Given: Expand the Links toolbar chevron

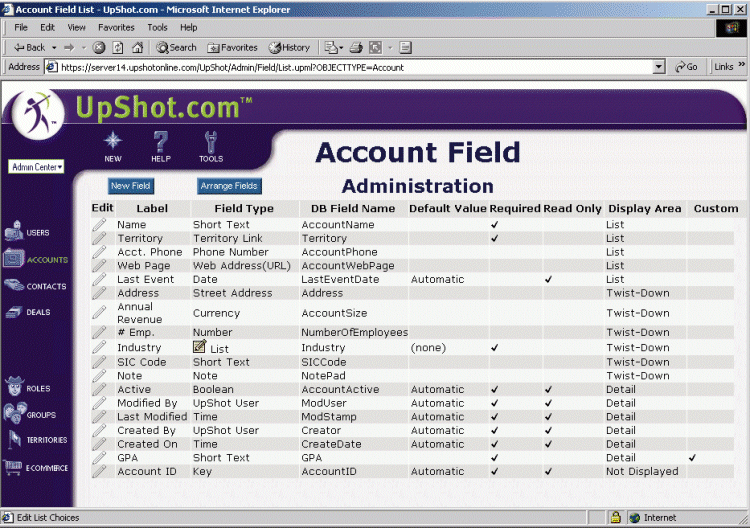Looking at the screenshot, I should pos(741,65).
